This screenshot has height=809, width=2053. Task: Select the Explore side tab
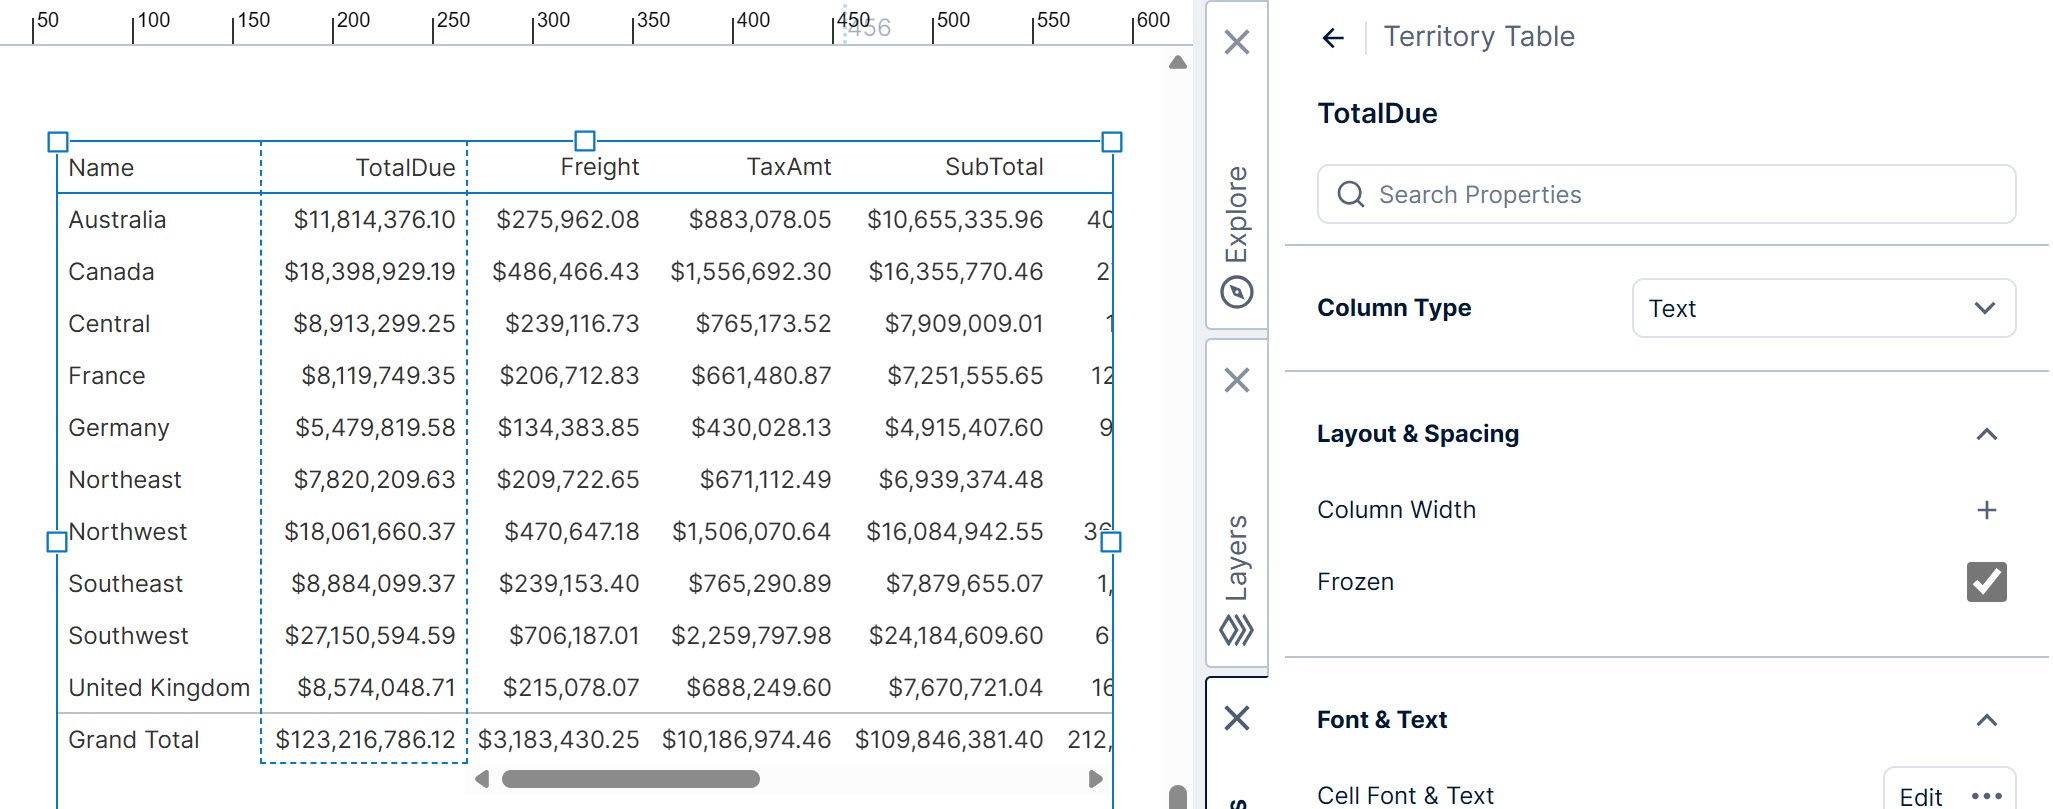click(x=1237, y=213)
